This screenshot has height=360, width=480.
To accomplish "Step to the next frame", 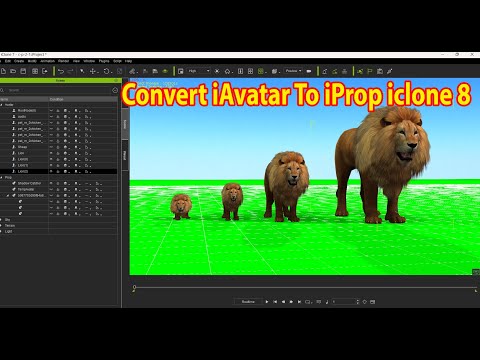I will pyautogui.click(x=291, y=302).
